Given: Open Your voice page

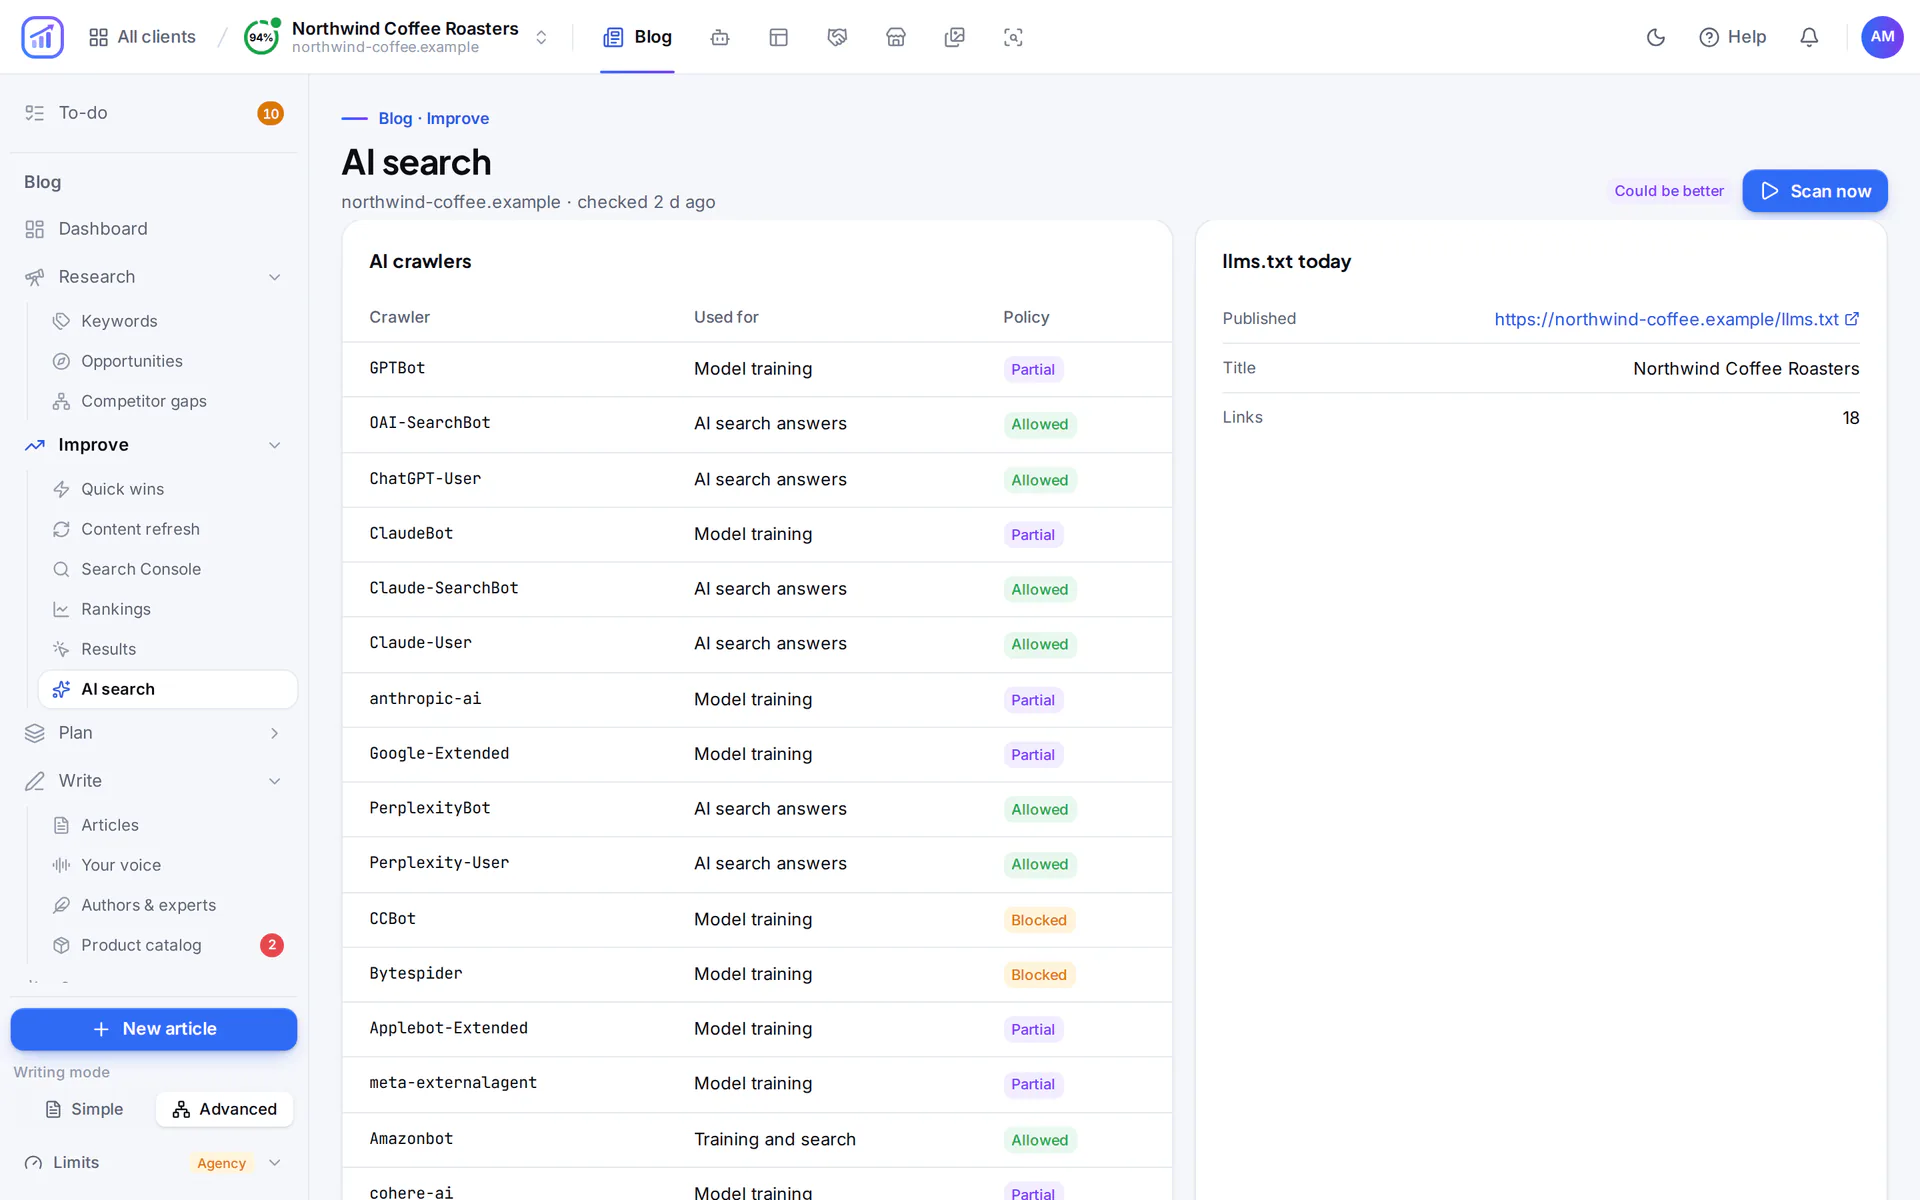Looking at the screenshot, I should click(168, 865).
